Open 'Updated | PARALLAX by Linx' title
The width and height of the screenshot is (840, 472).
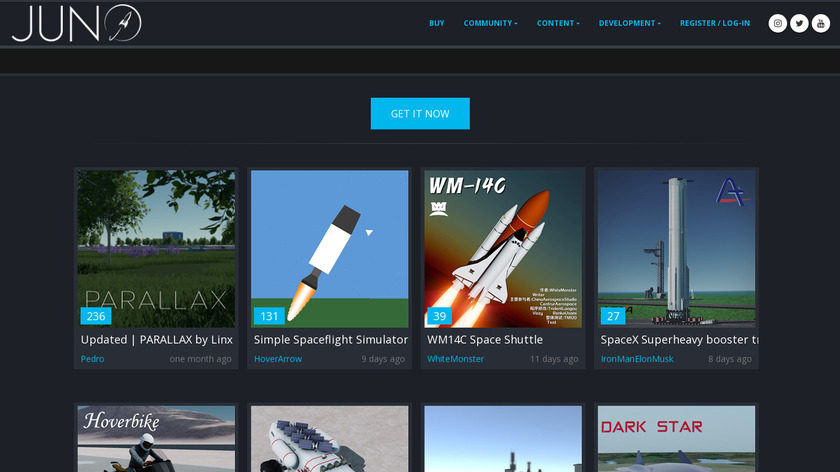point(156,340)
